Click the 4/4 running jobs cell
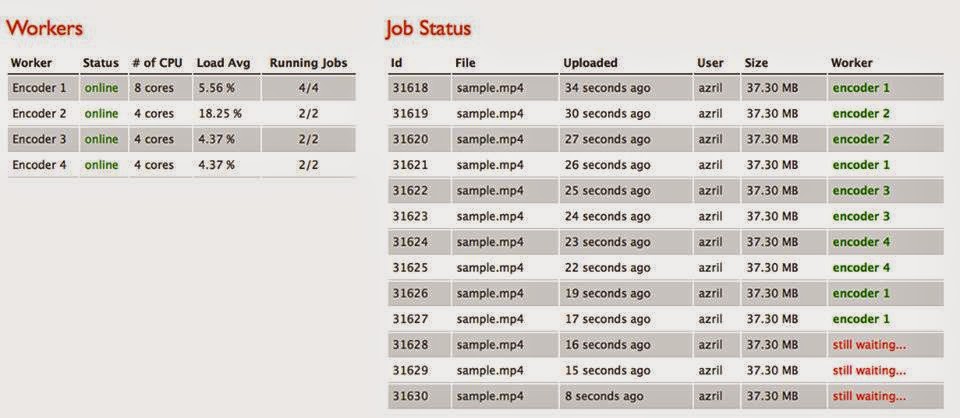This screenshot has height=418, width=960. tap(309, 88)
